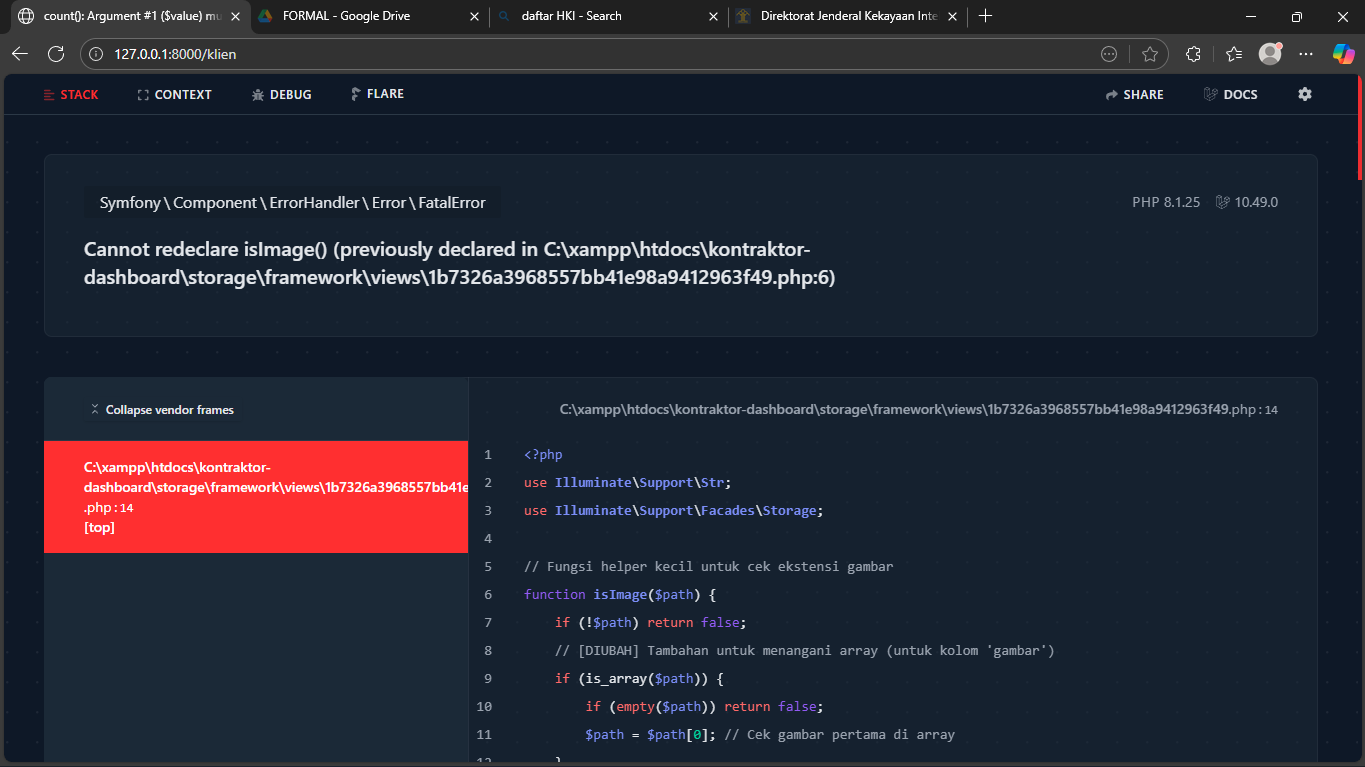The image size is (1365, 767).
Task: Open the new tab plus button
Action: 986,16
